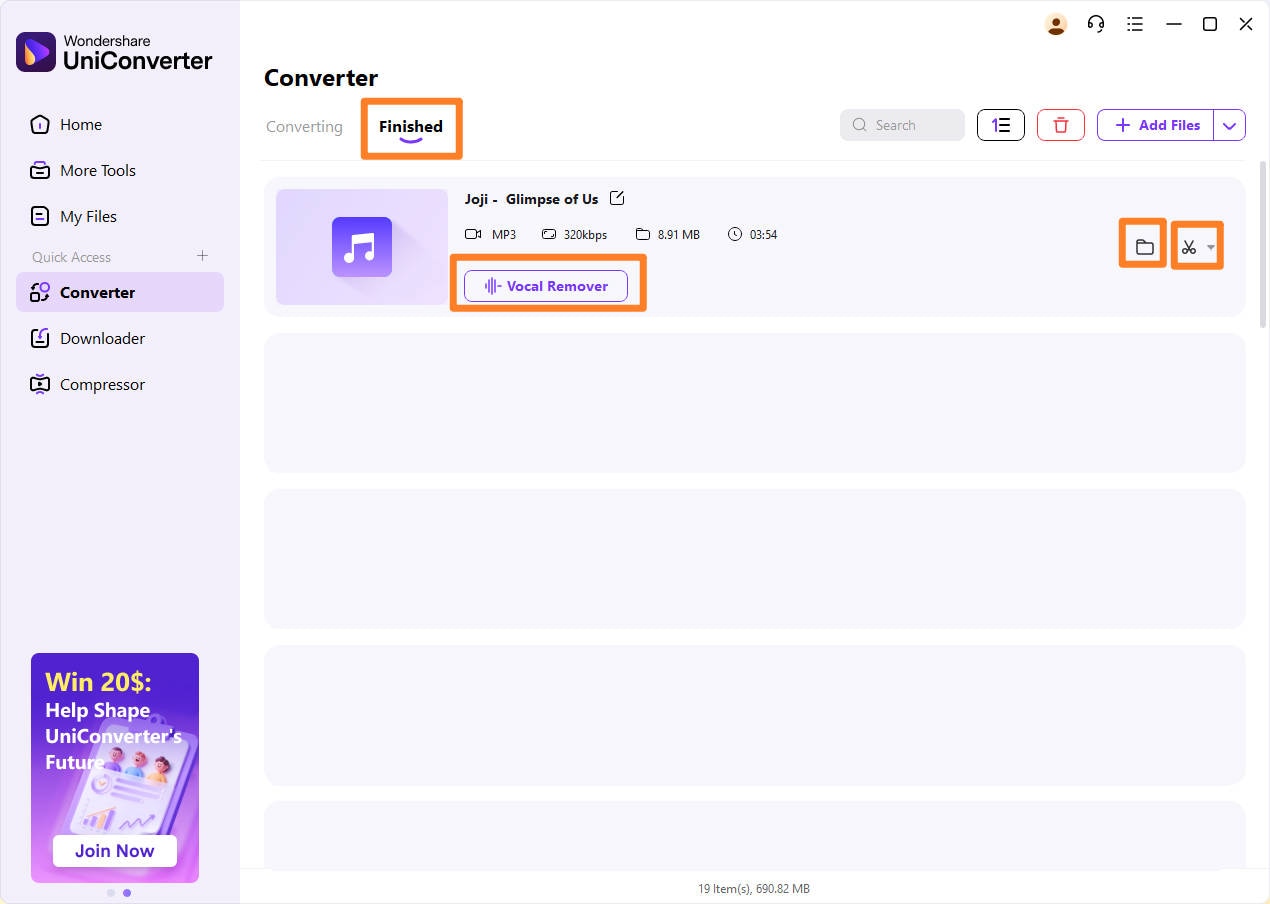Click the 8.91 MB size label

(x=679, y=235)
